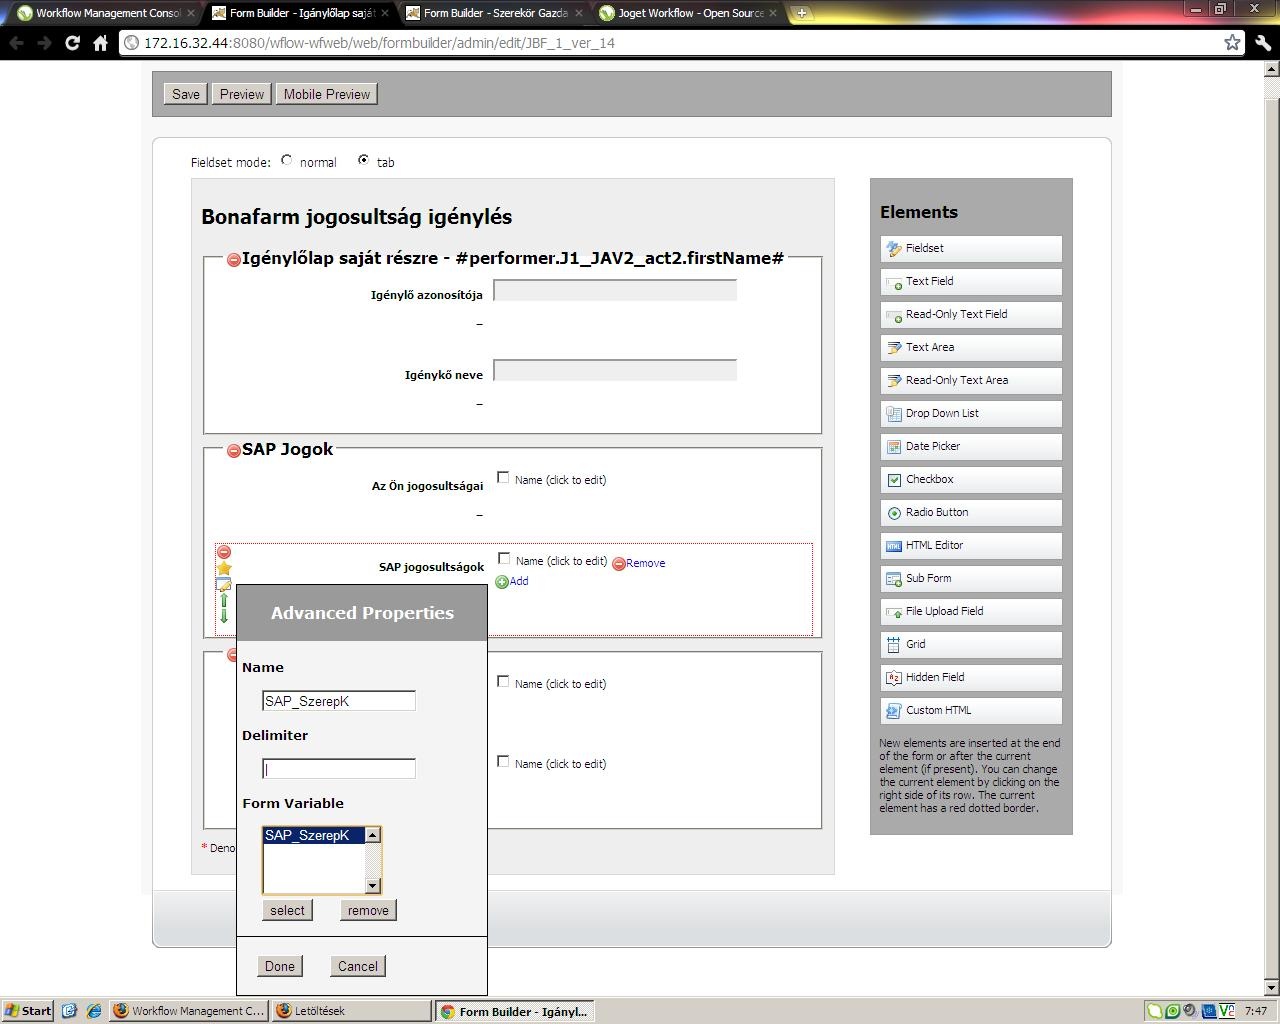Select tab fieldset mode
The width and height of the screenshot is (1280, 1024).
(363, 160)
